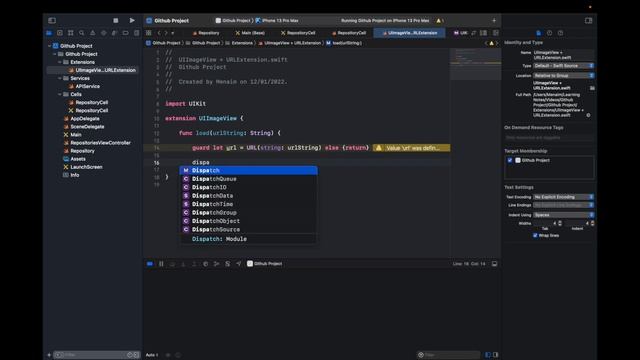Open the Indent Using Spaces dropdown
The width and height of the screenshot is (640, 360).
tap(563, 215)
